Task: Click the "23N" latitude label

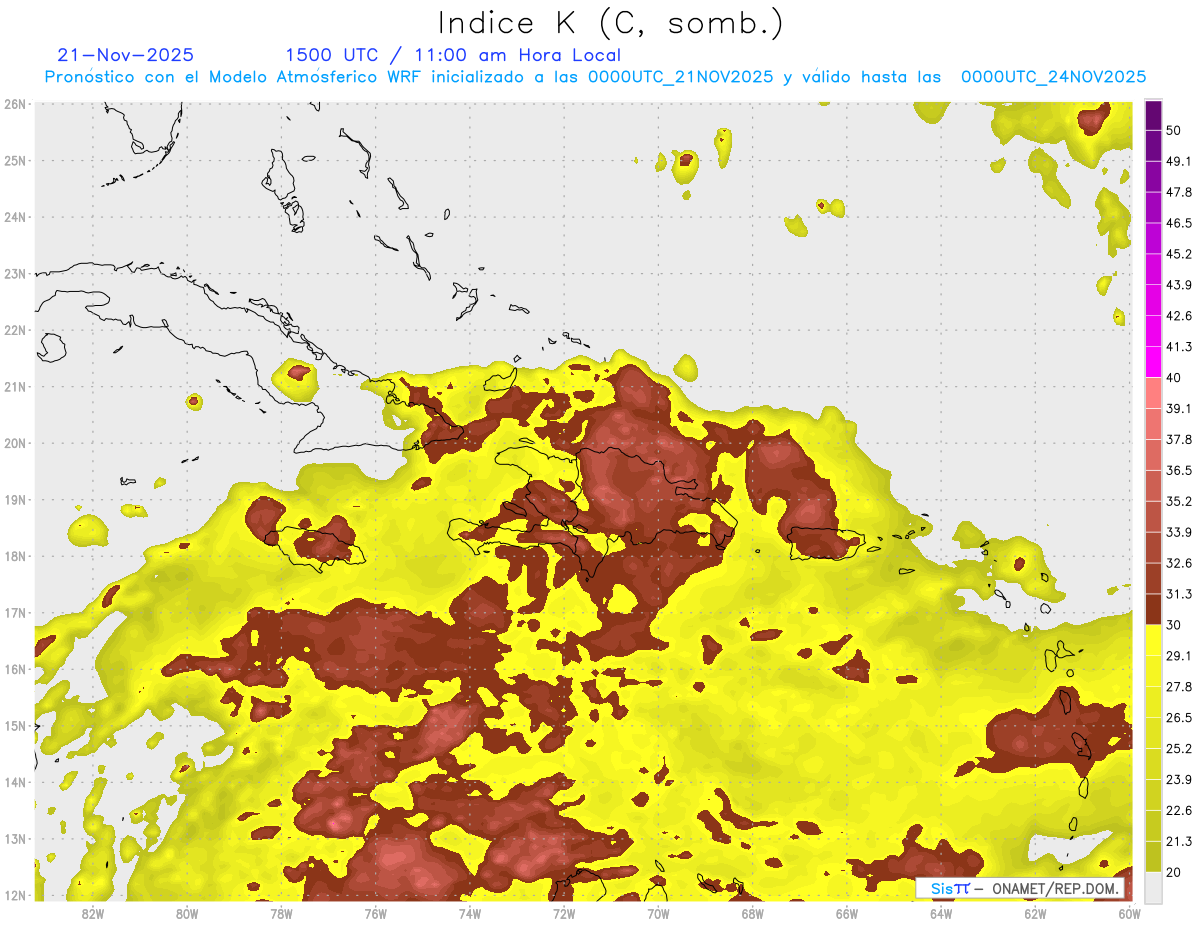Action: click(17, 274)
